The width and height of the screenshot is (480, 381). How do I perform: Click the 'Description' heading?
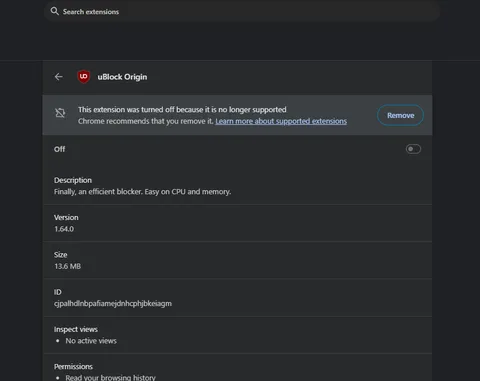click(73, 180)
